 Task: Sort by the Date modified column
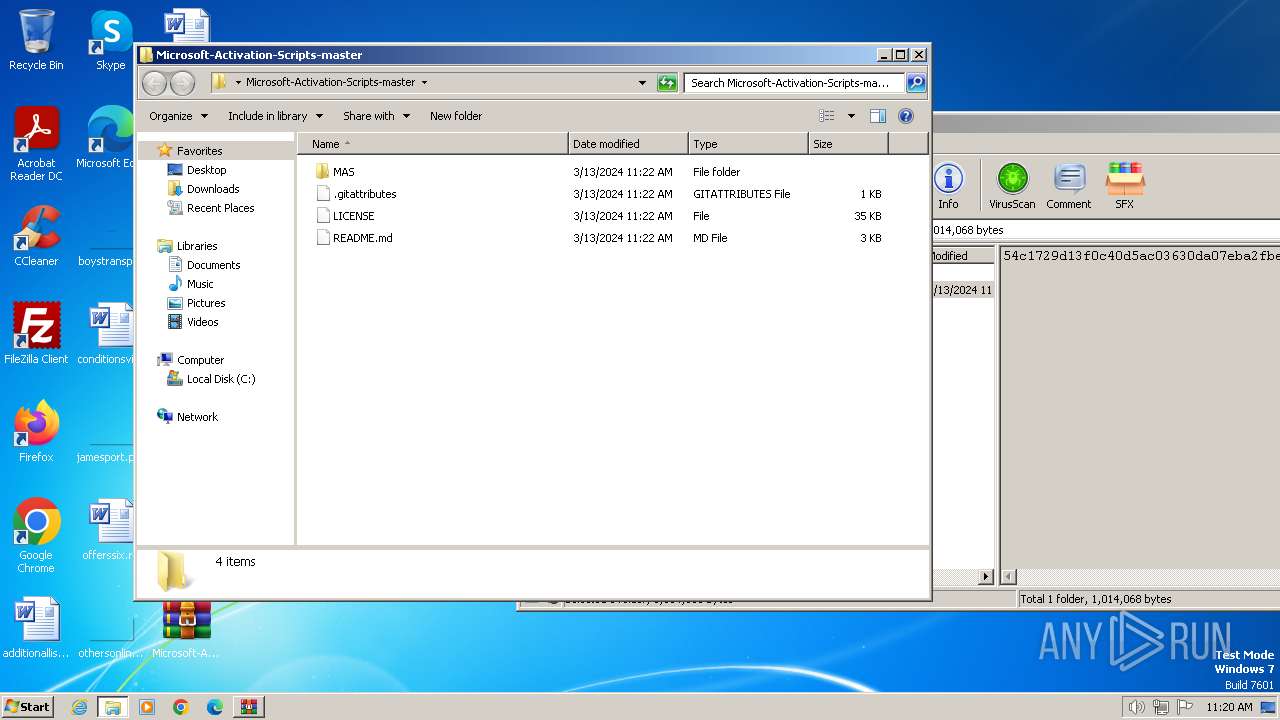coord(628,144)
